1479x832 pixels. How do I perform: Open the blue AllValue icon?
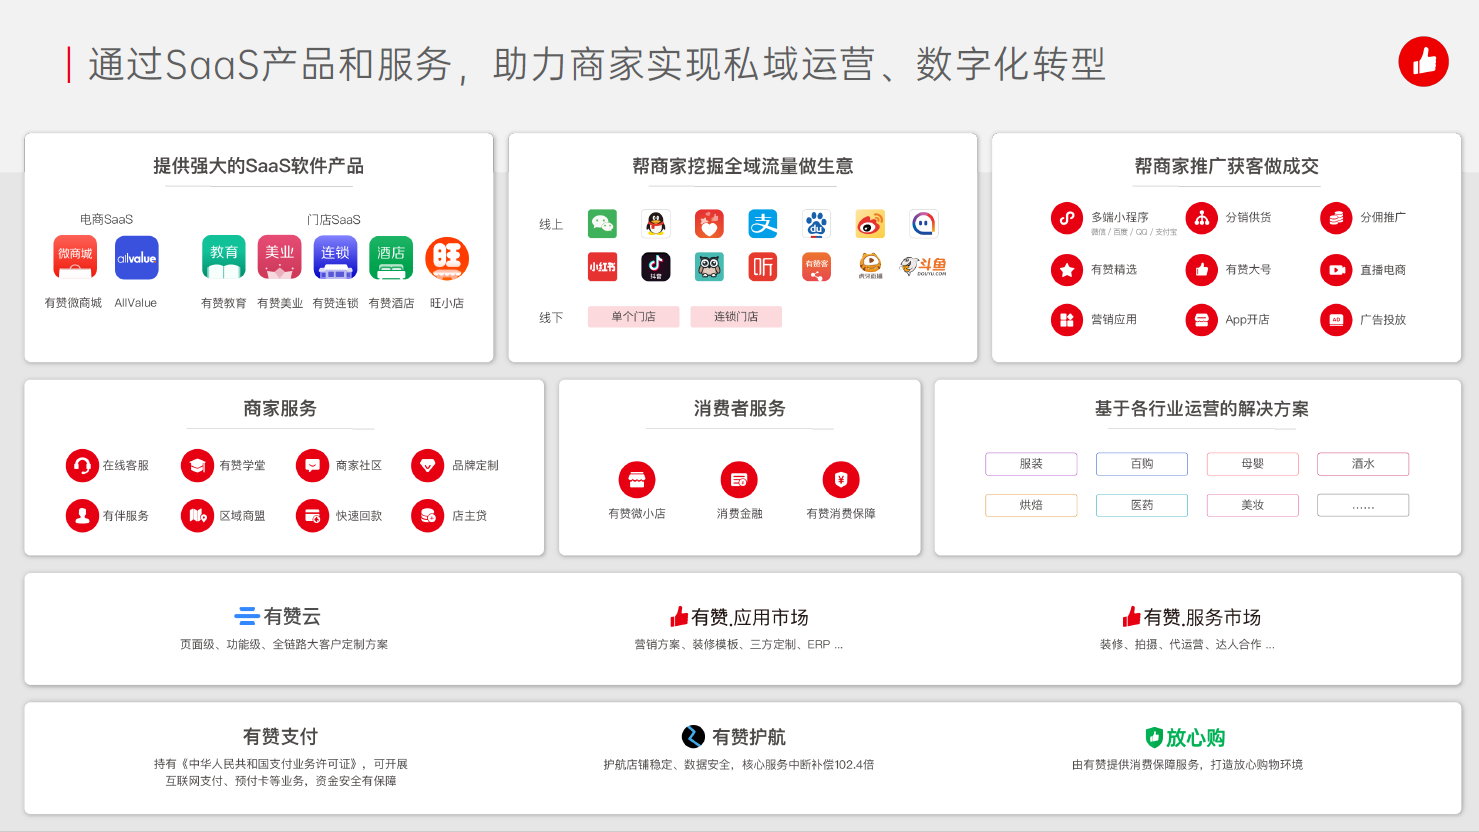pos(137,258)
